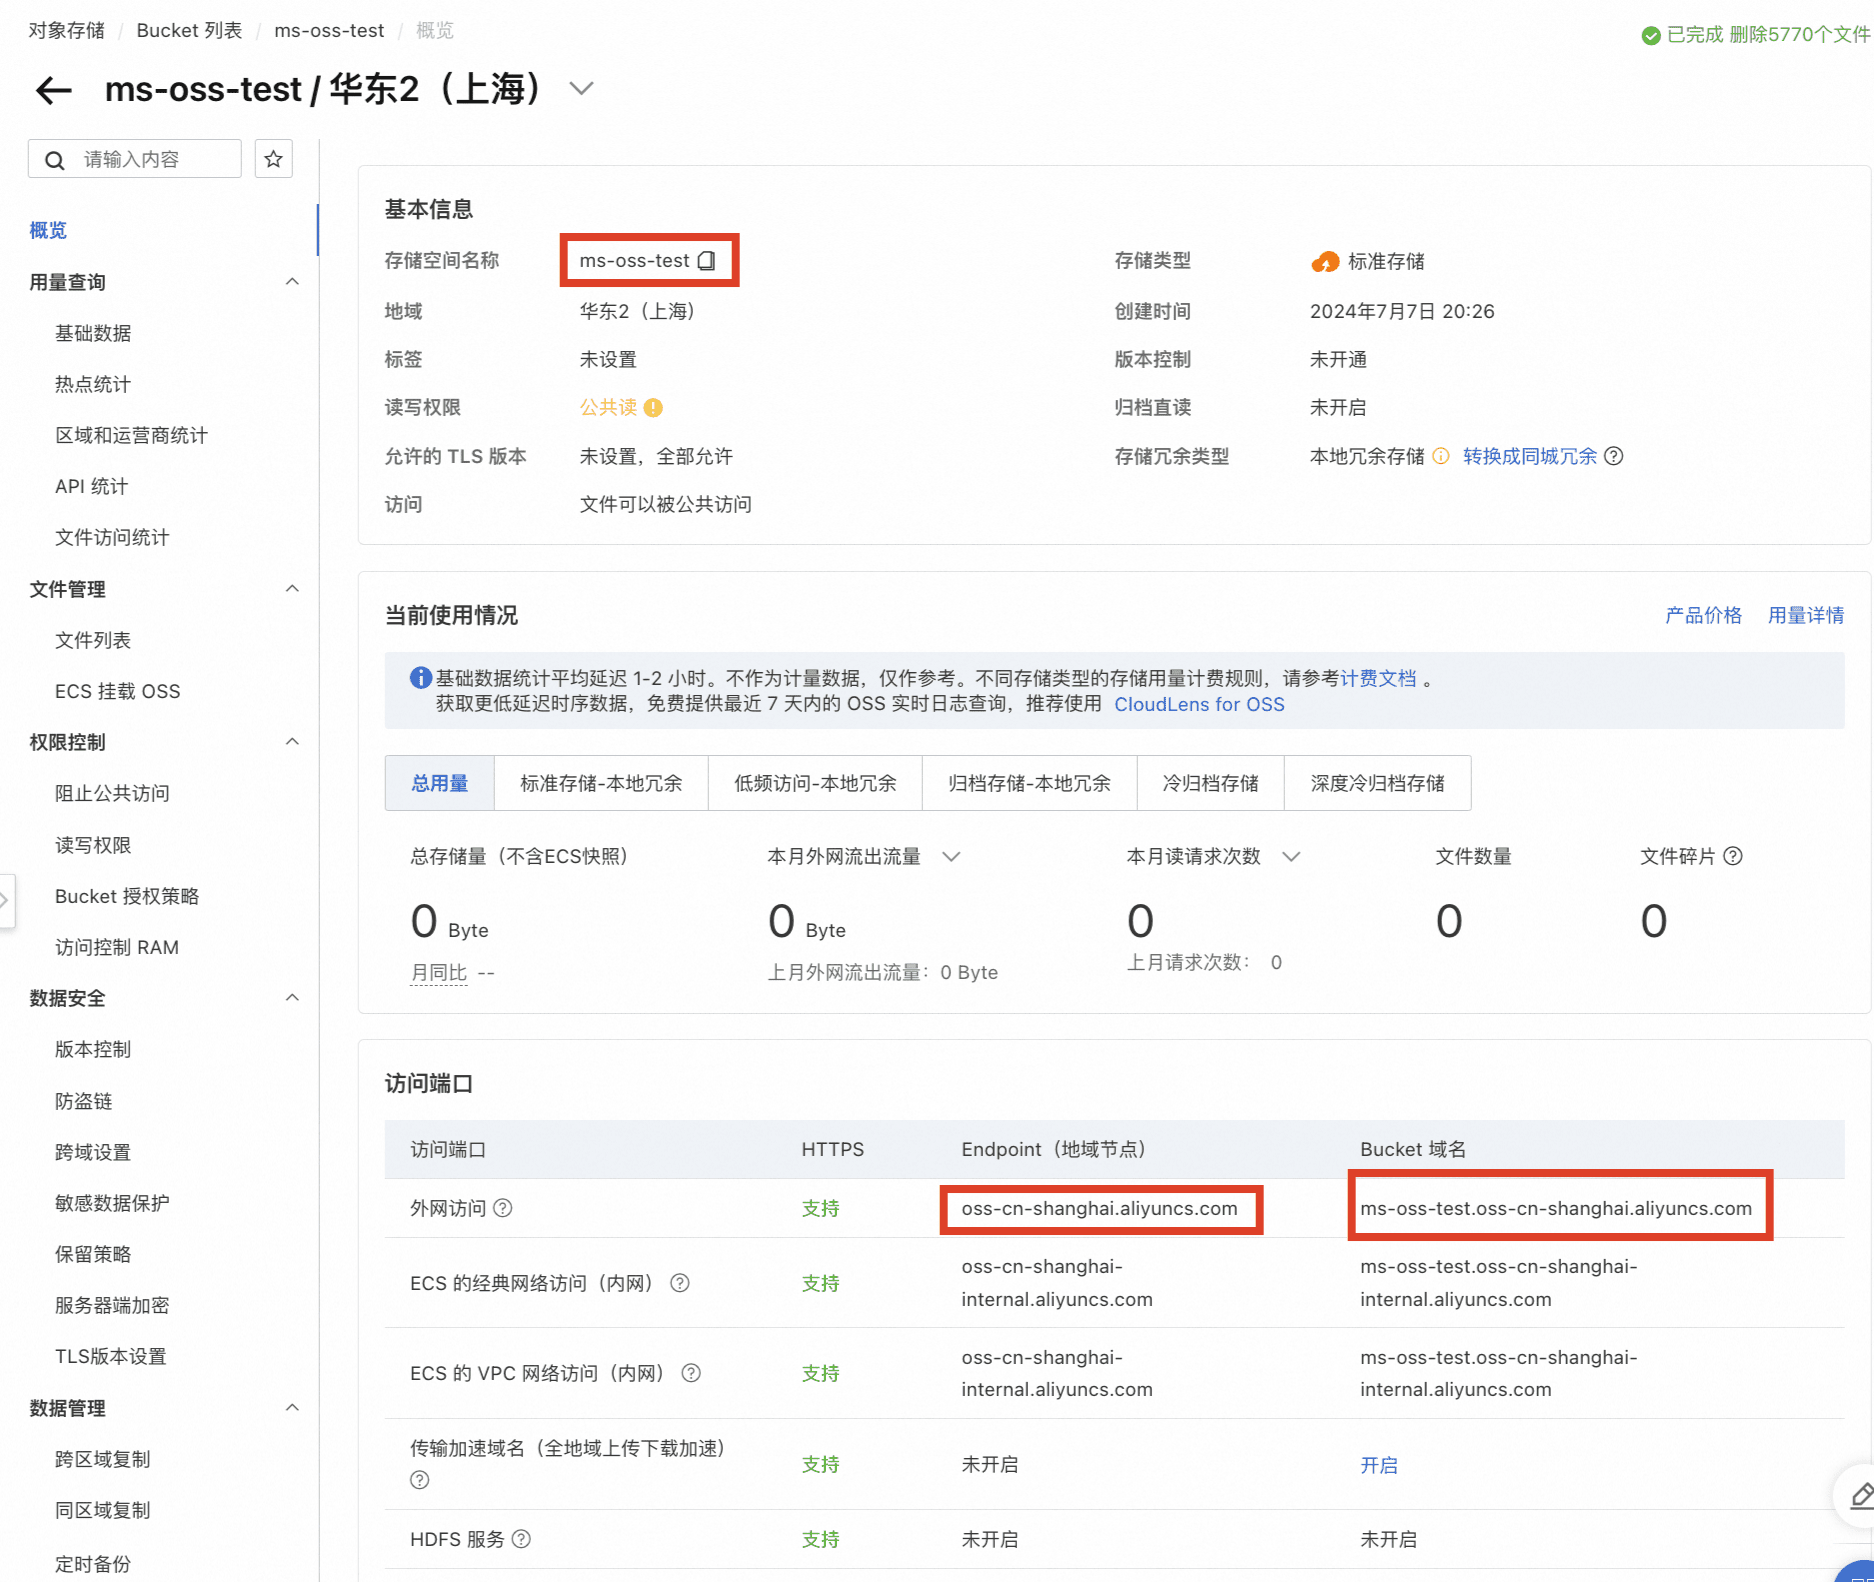The height and width of the screenshot is (1582, 1874).
Task: Open 保留策略 in the sidebar
Action: coord(93,1254)
